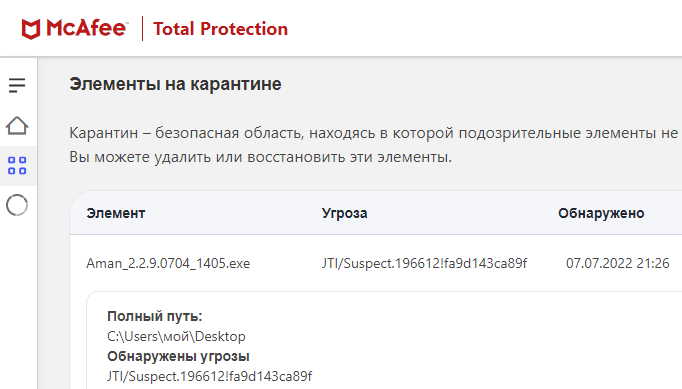The image size is (682, 389).
Task: Sort by the Элемент column header
Action: pyautogui.click(x=116, y=213)
